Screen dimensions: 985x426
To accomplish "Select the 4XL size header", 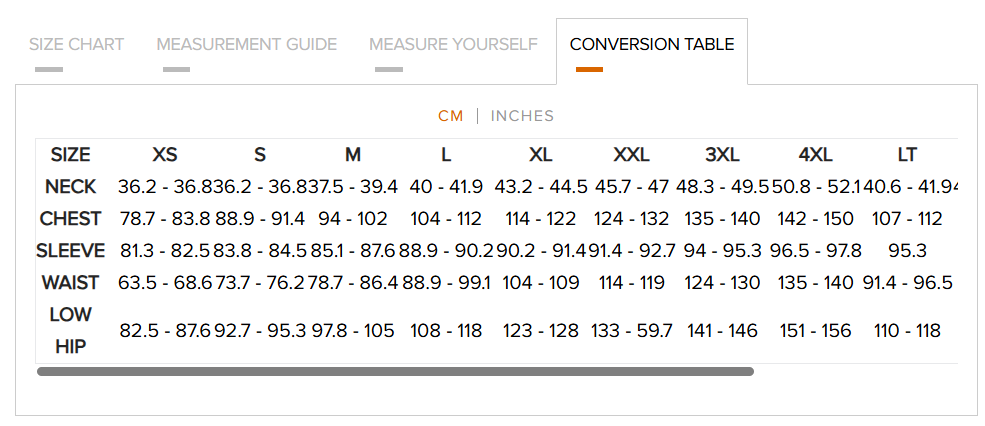I will pos(815,155).
